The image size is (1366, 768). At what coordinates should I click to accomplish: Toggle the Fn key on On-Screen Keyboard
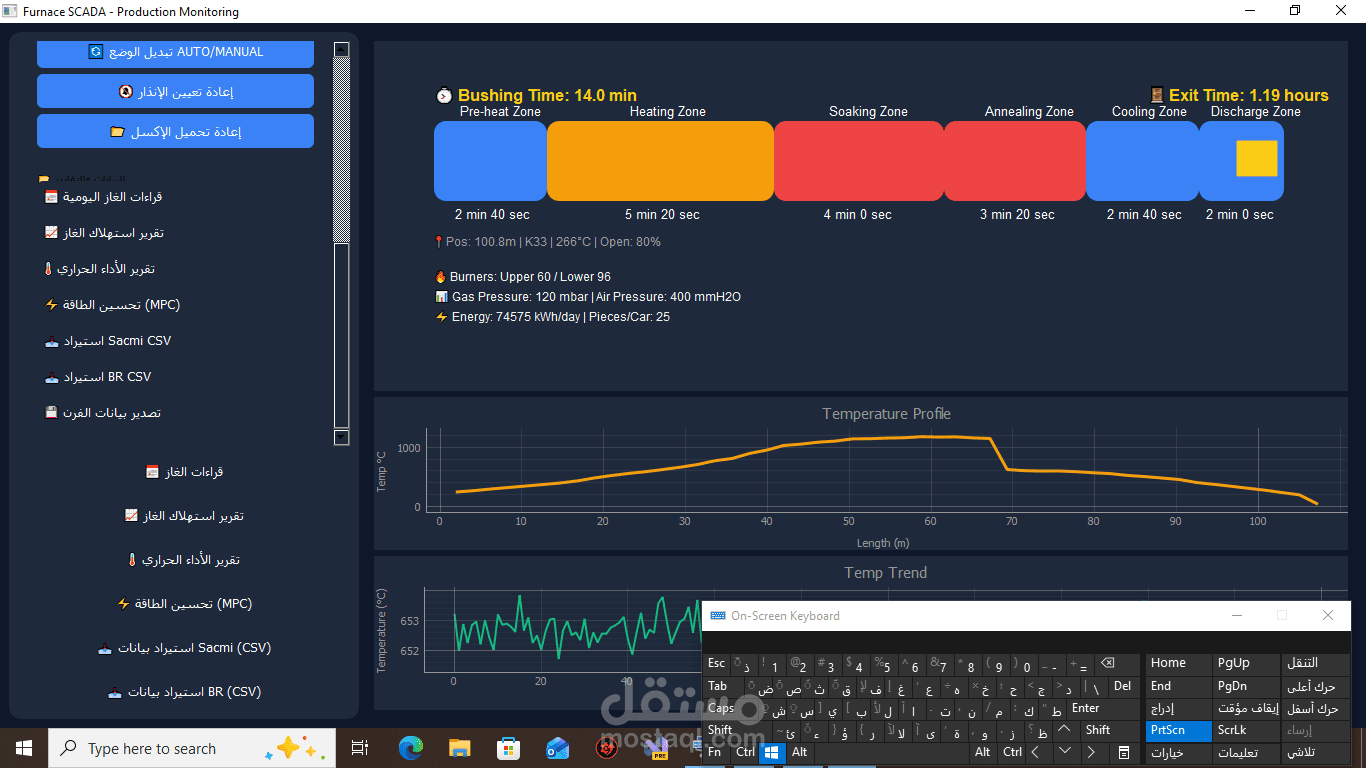[714, 753]
